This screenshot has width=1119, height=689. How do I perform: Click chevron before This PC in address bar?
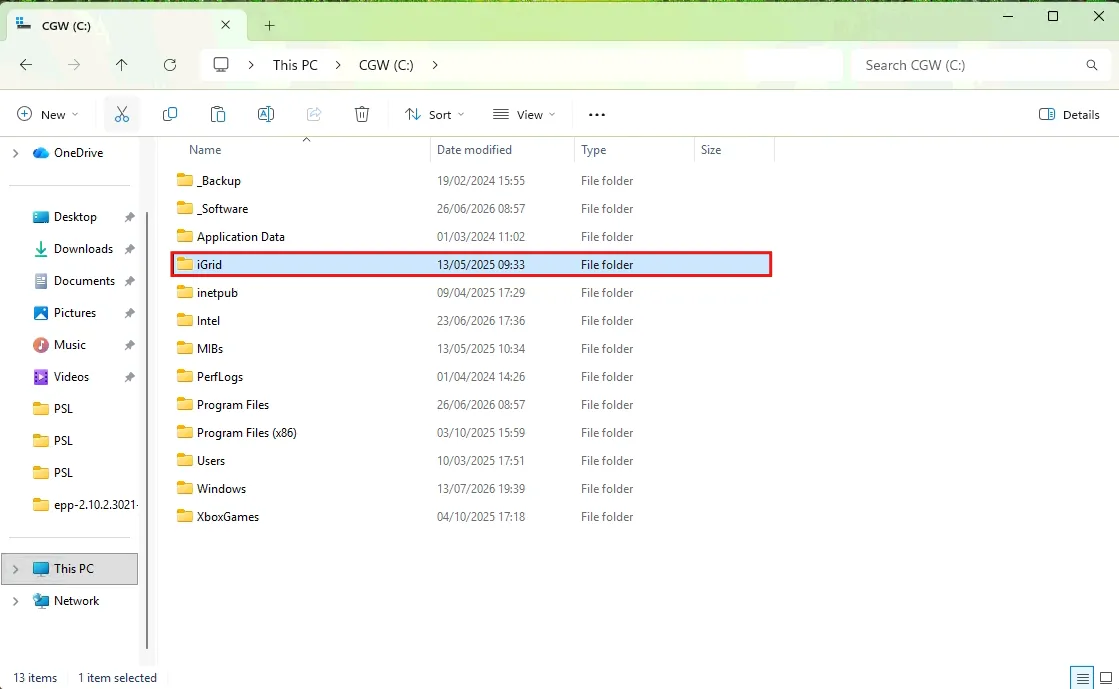point(251,65)
